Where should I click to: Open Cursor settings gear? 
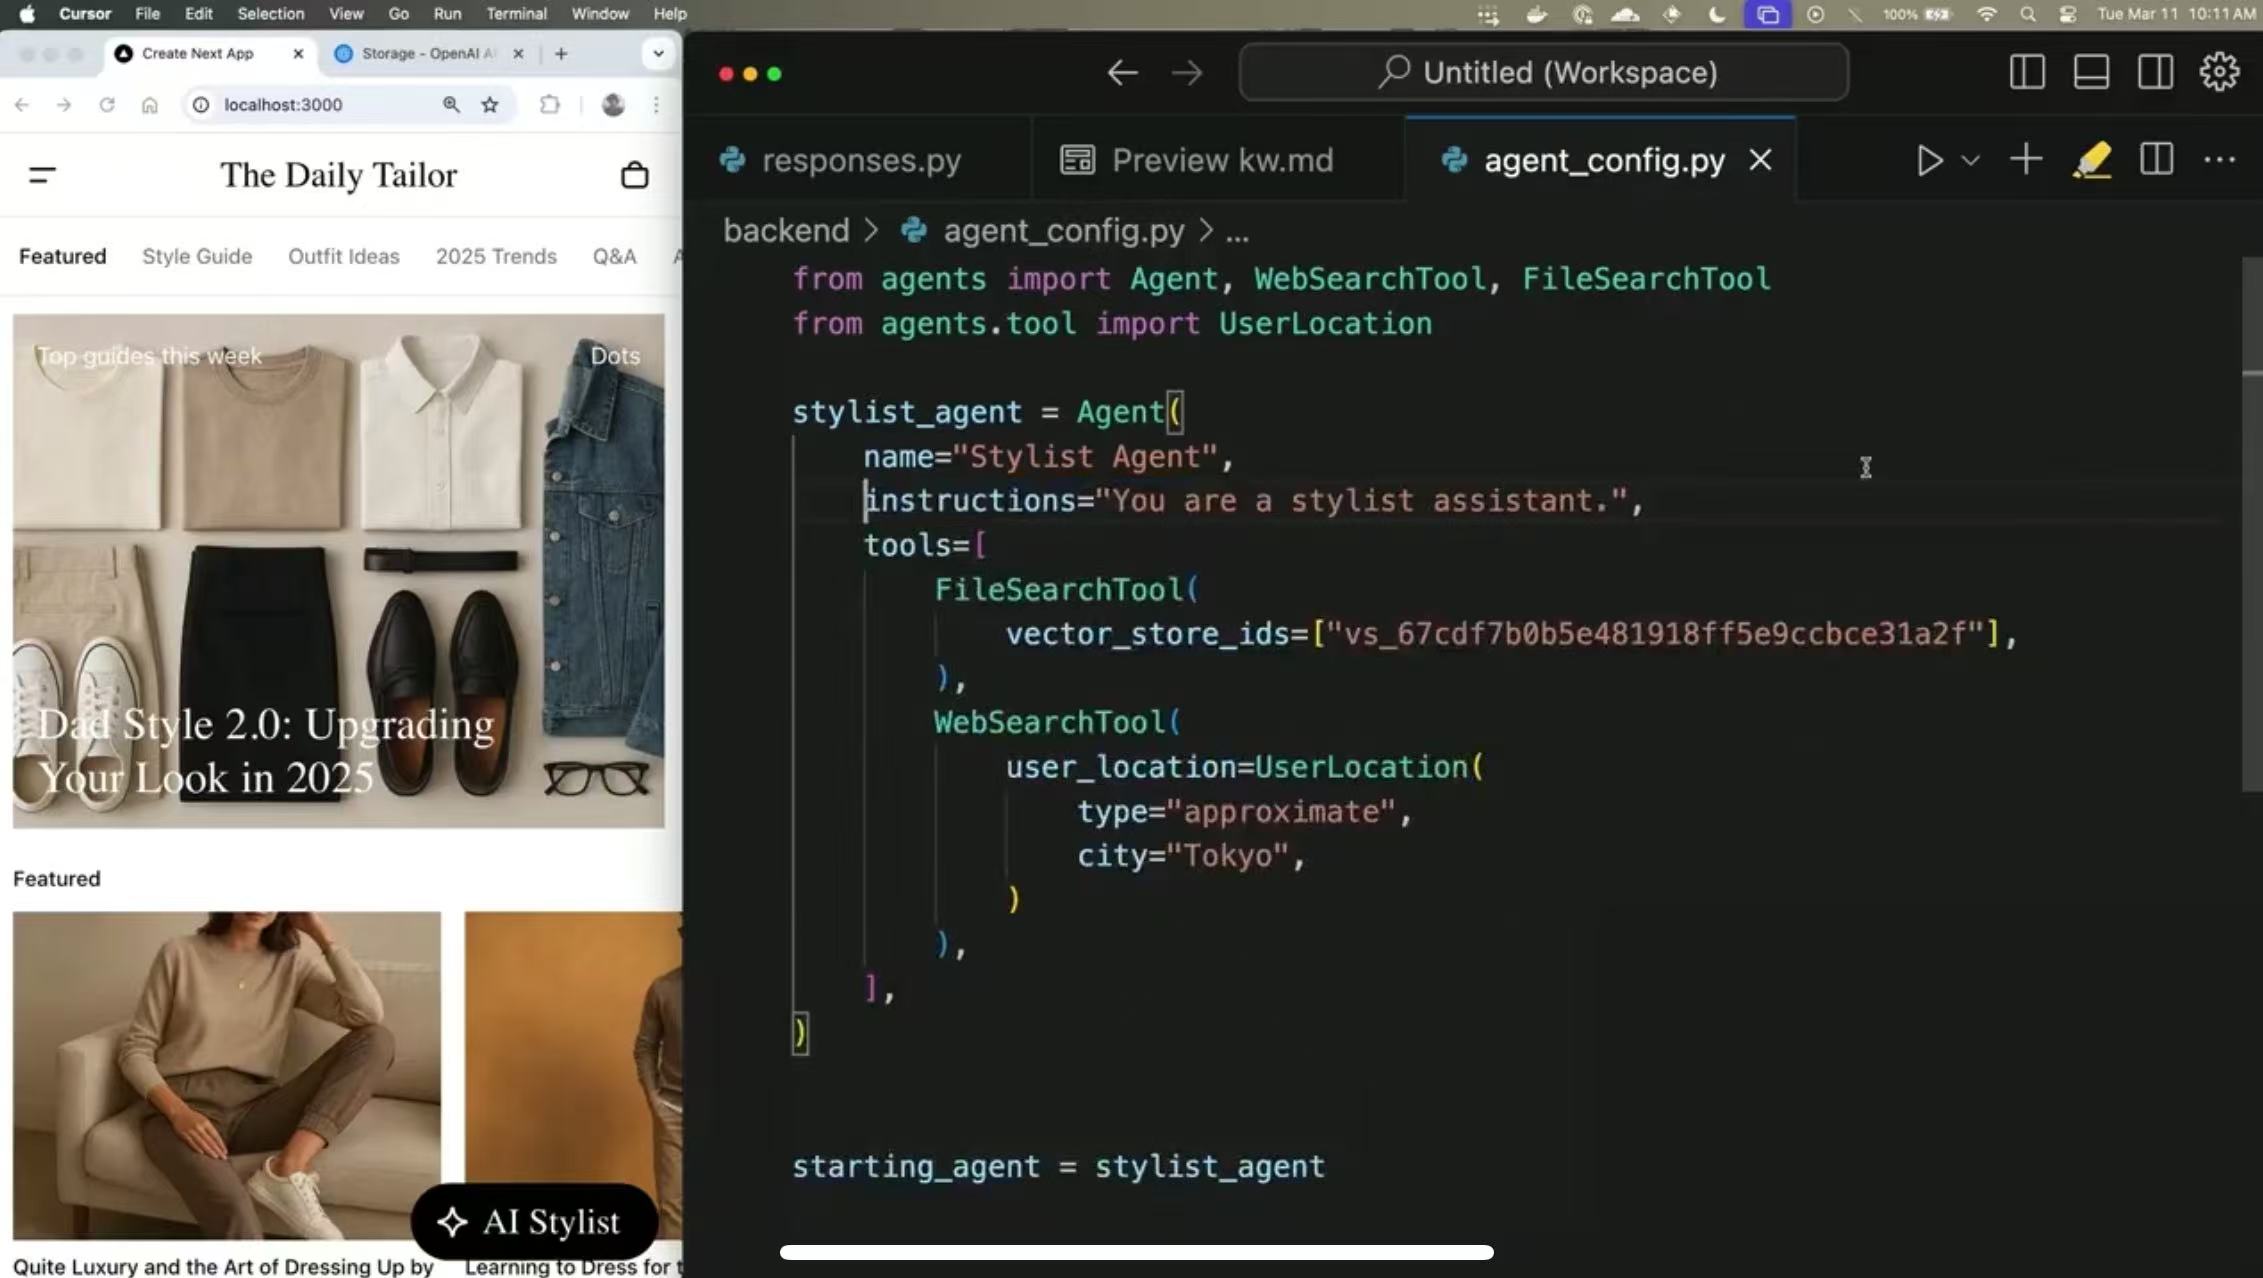point(2219,72)
